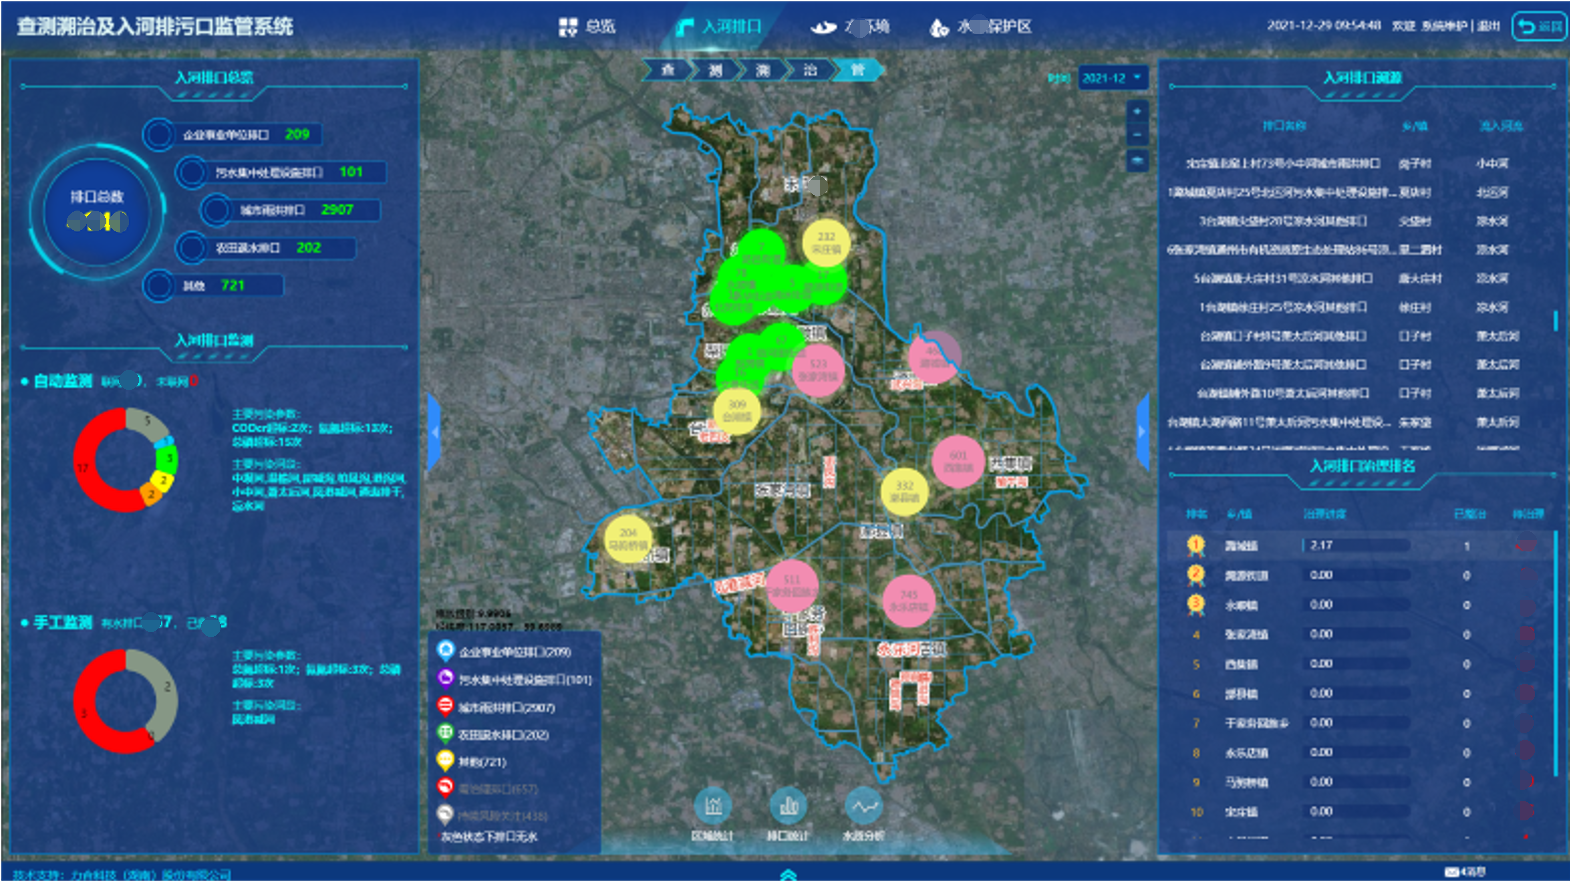Open the 水质分析 line graph icon

pos(863,805)
